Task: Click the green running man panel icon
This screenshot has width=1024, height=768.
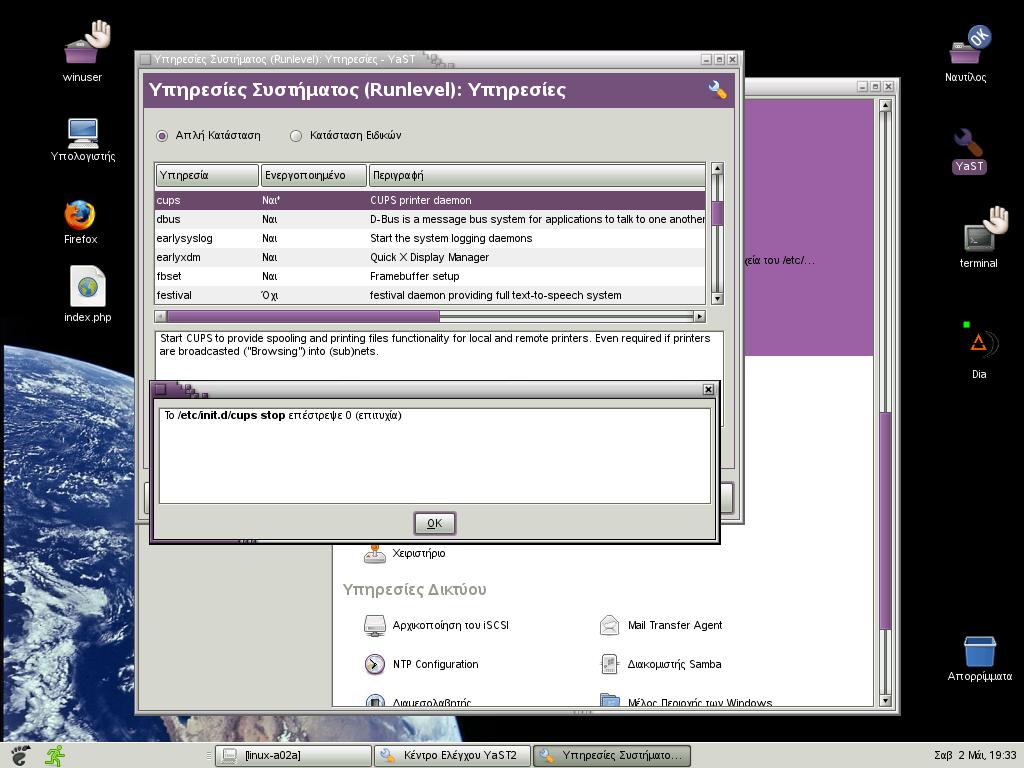Action: point(55,756)
